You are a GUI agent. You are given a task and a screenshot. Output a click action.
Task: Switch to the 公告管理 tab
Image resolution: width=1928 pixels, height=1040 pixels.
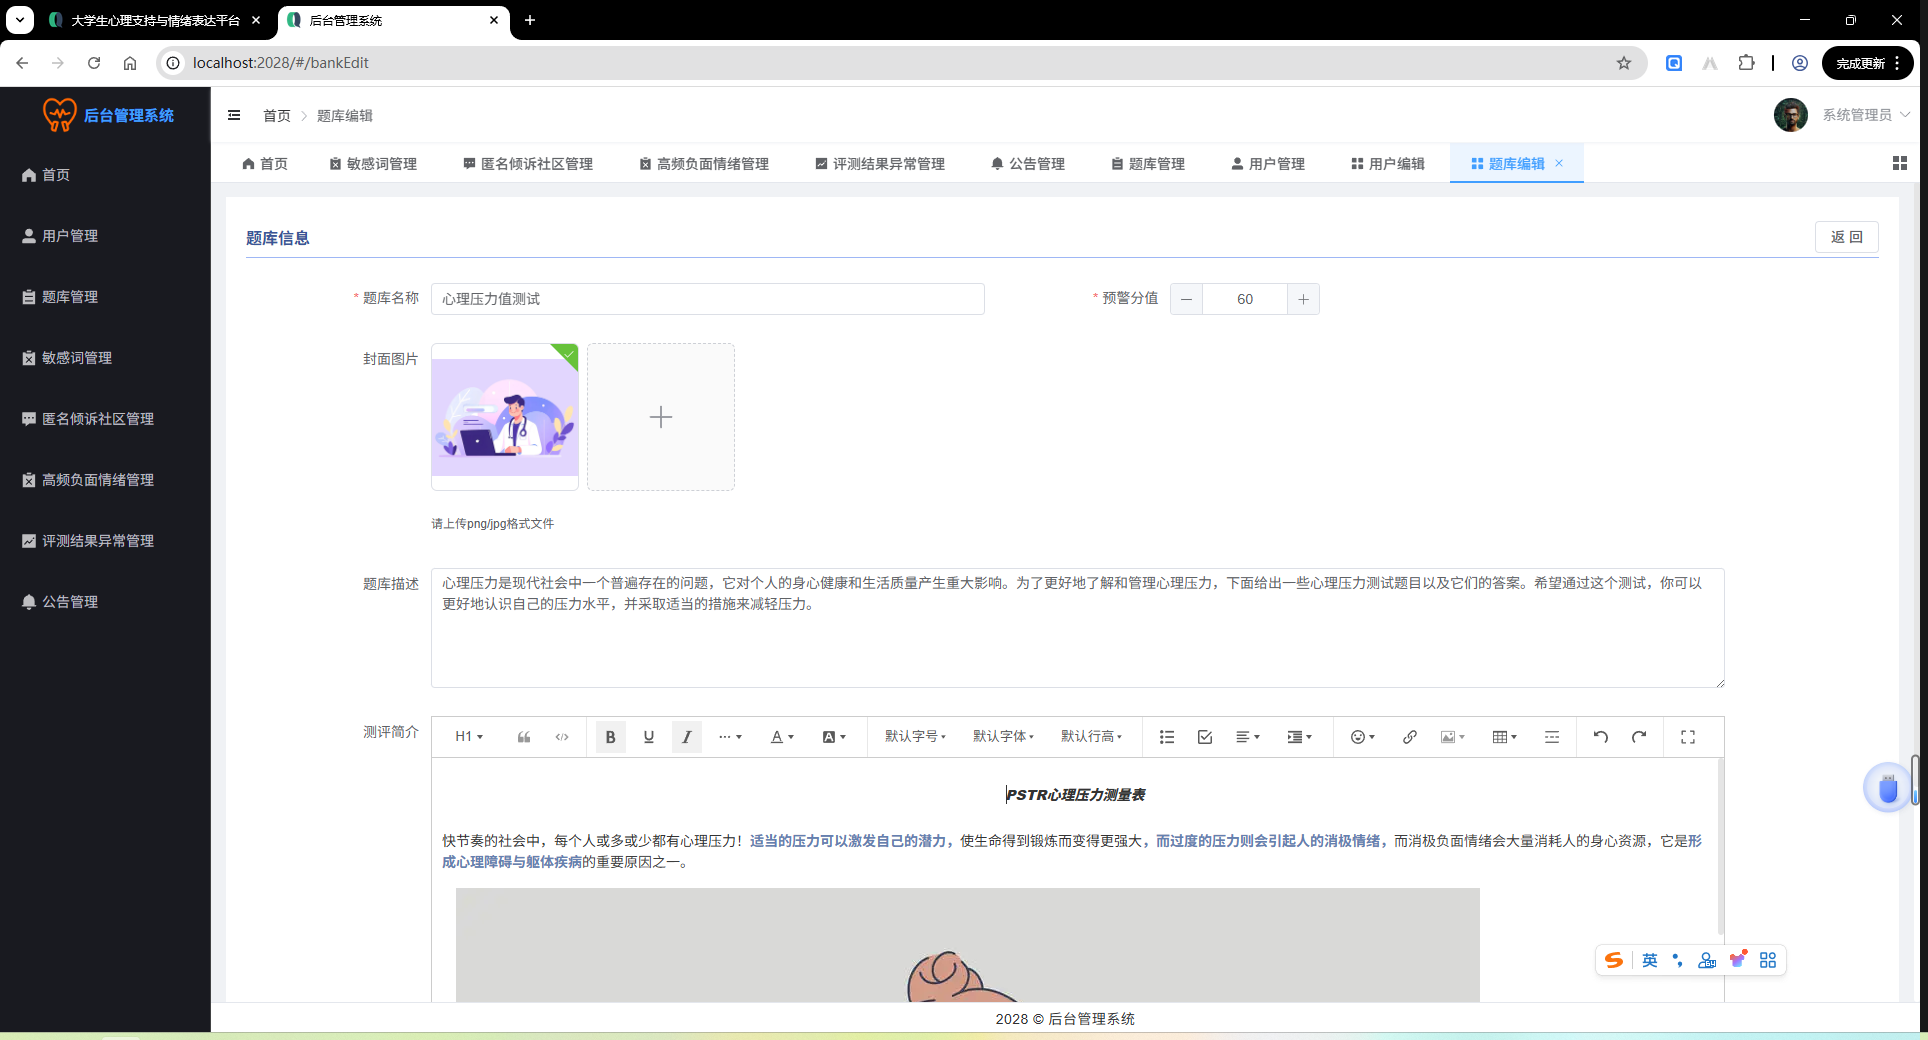click(1028, 163)
